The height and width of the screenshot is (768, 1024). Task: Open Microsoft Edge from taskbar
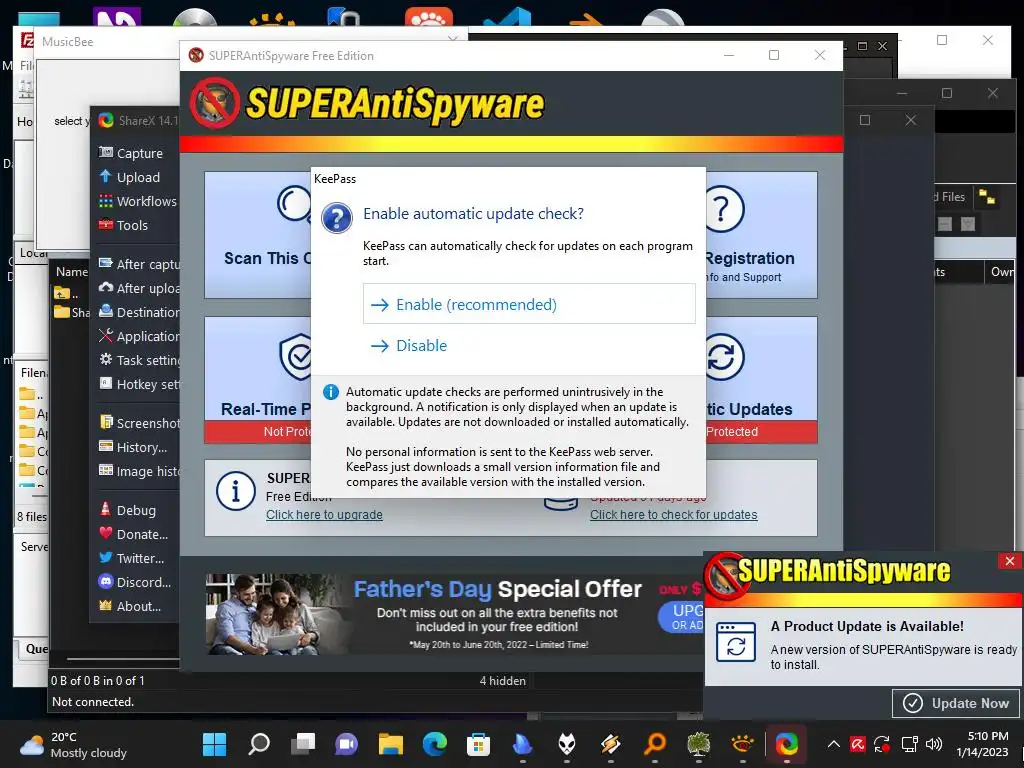(x=434, y=744)
